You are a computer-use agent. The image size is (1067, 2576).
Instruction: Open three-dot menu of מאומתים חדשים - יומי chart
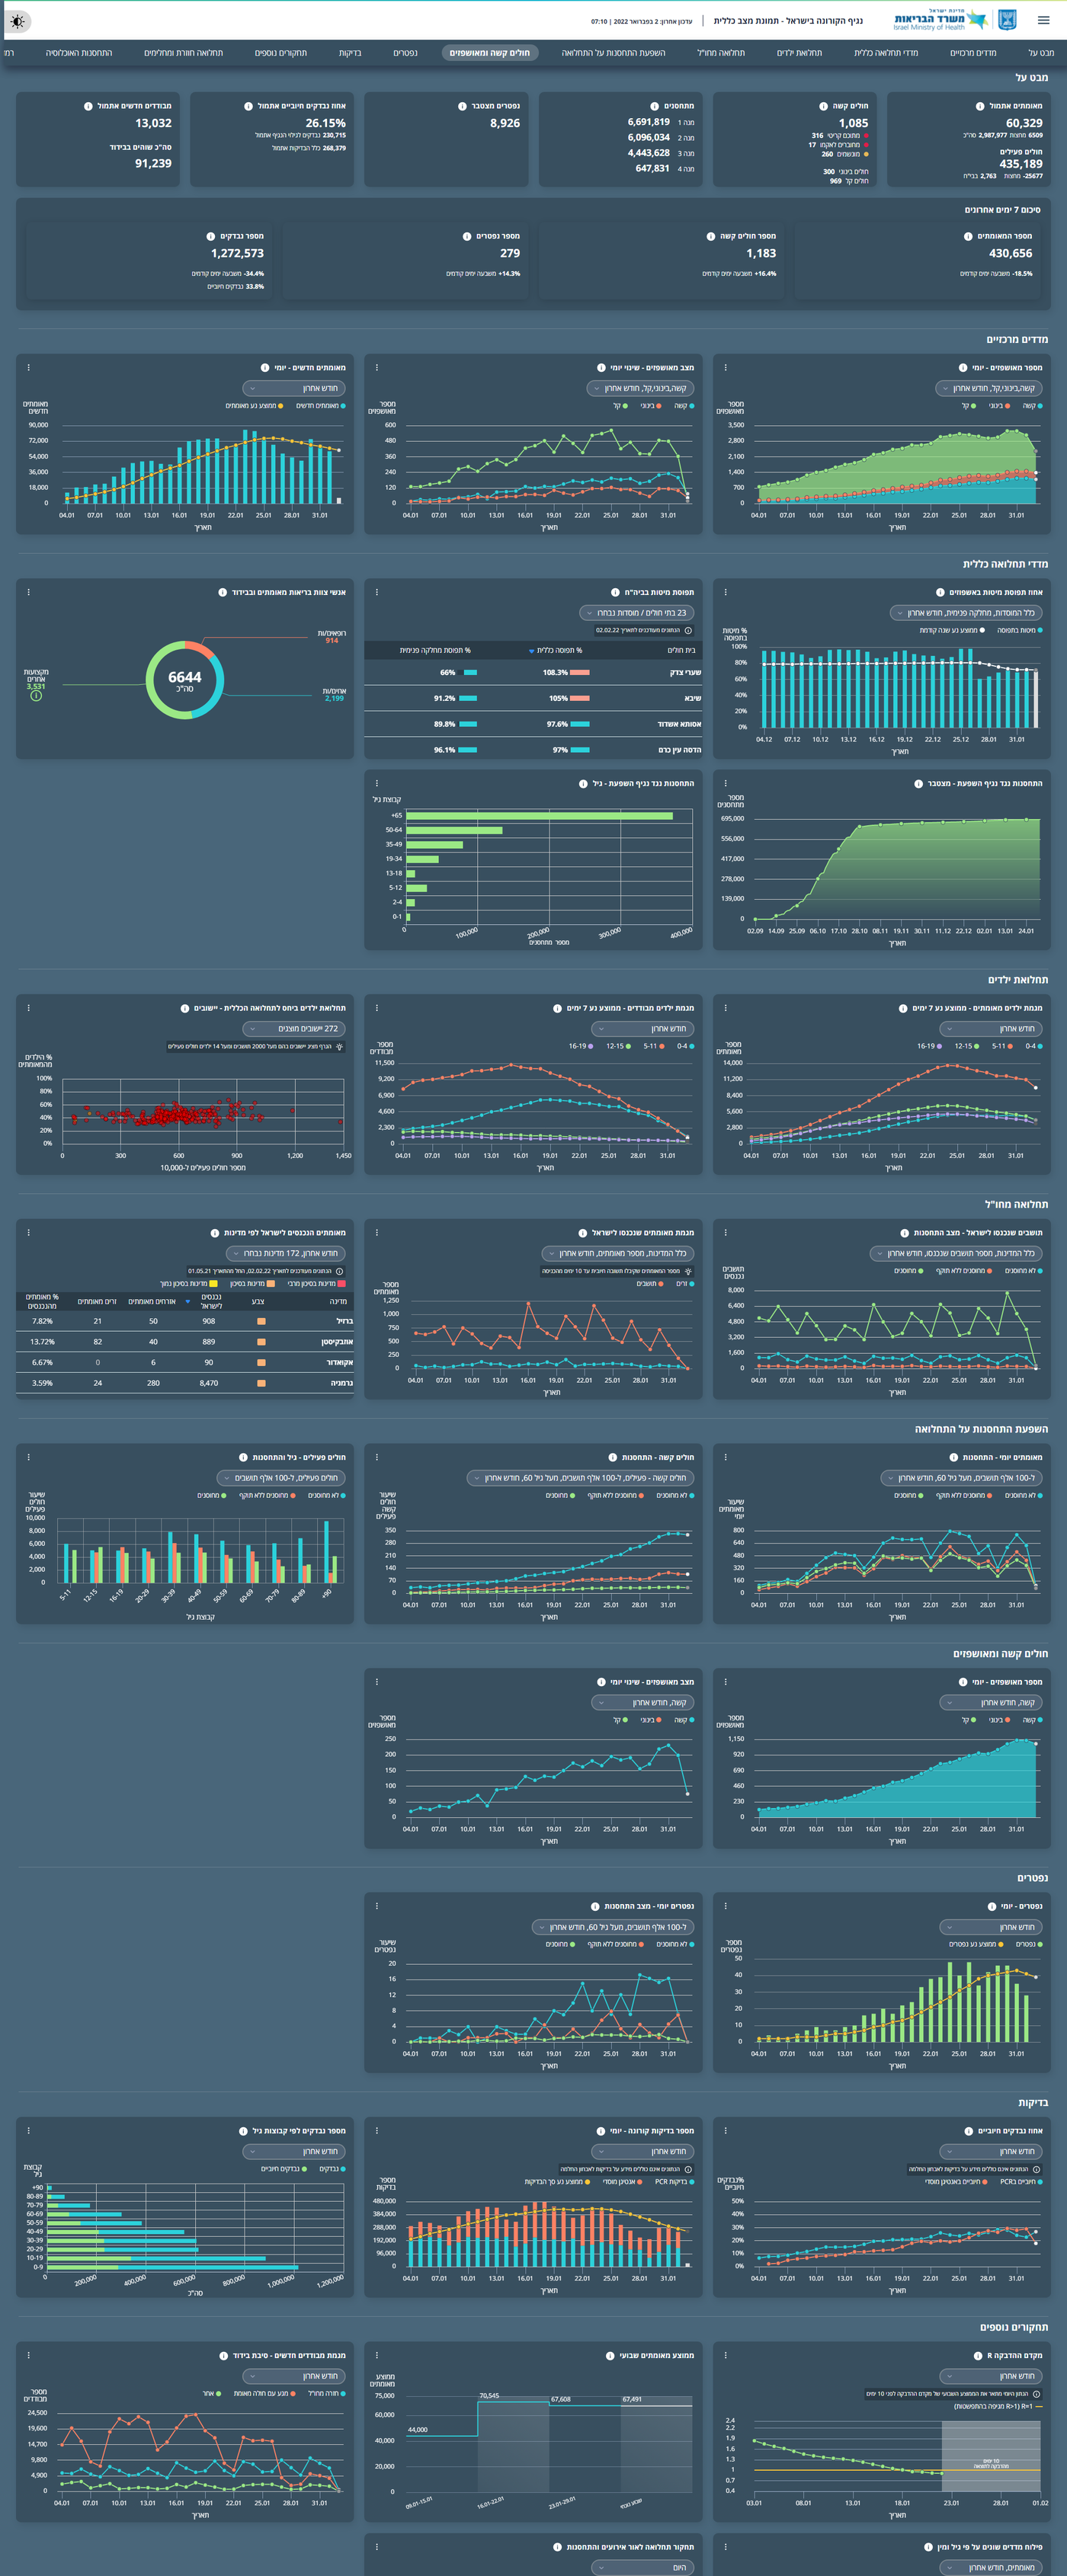point(28,368)
